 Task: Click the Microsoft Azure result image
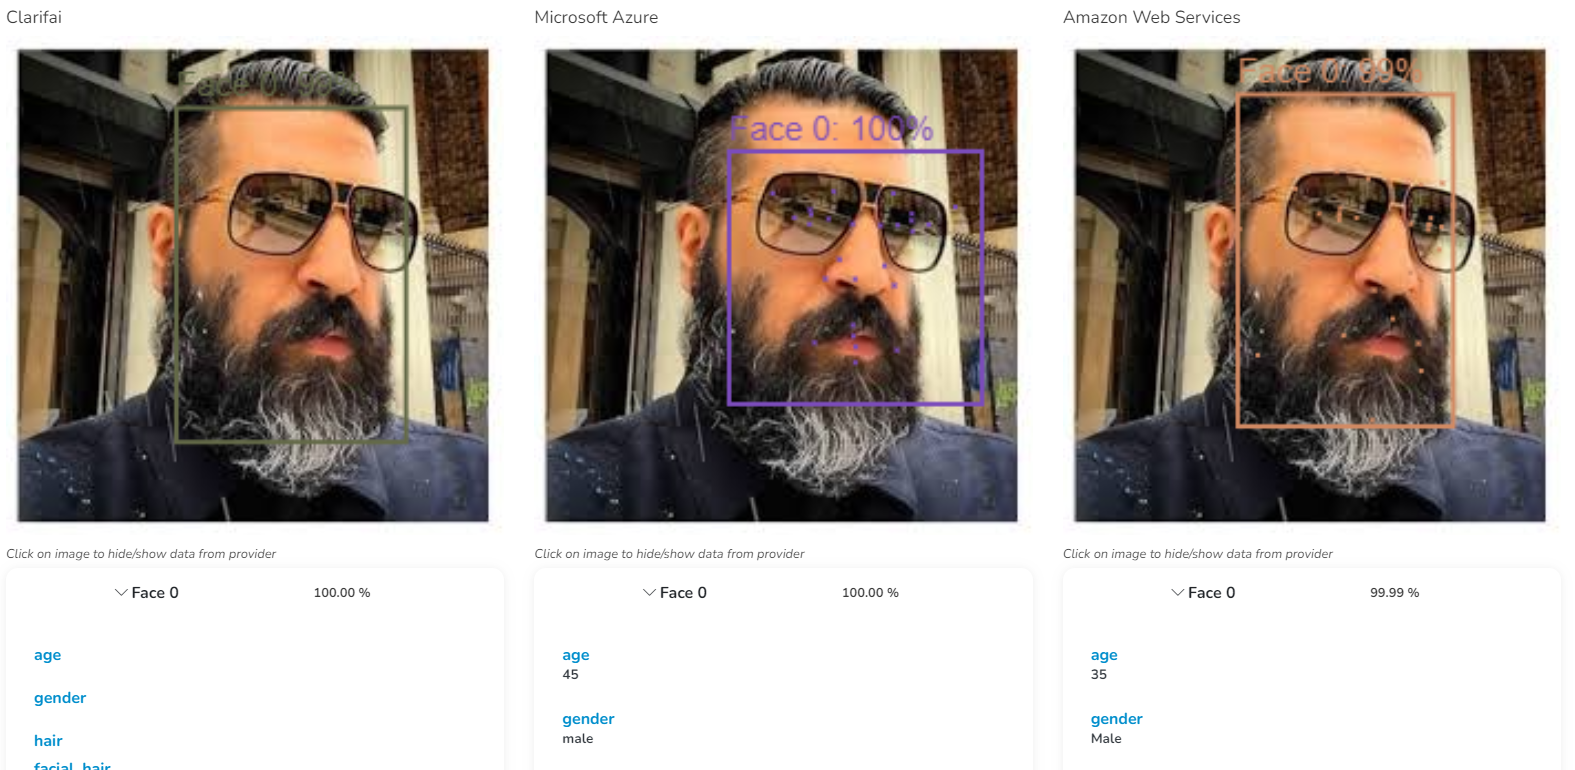781,285
